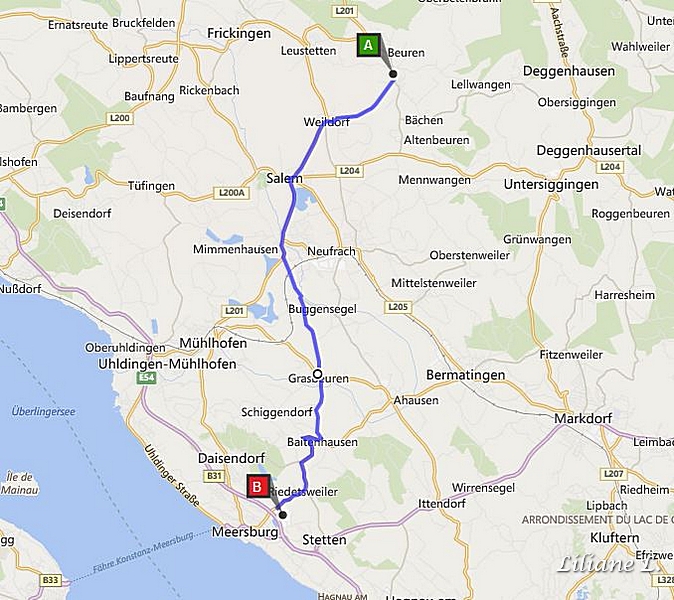Click the L204 road shield near Salem
The width and height of the screenshot is (674, 600).
click(x=349, y=171)
